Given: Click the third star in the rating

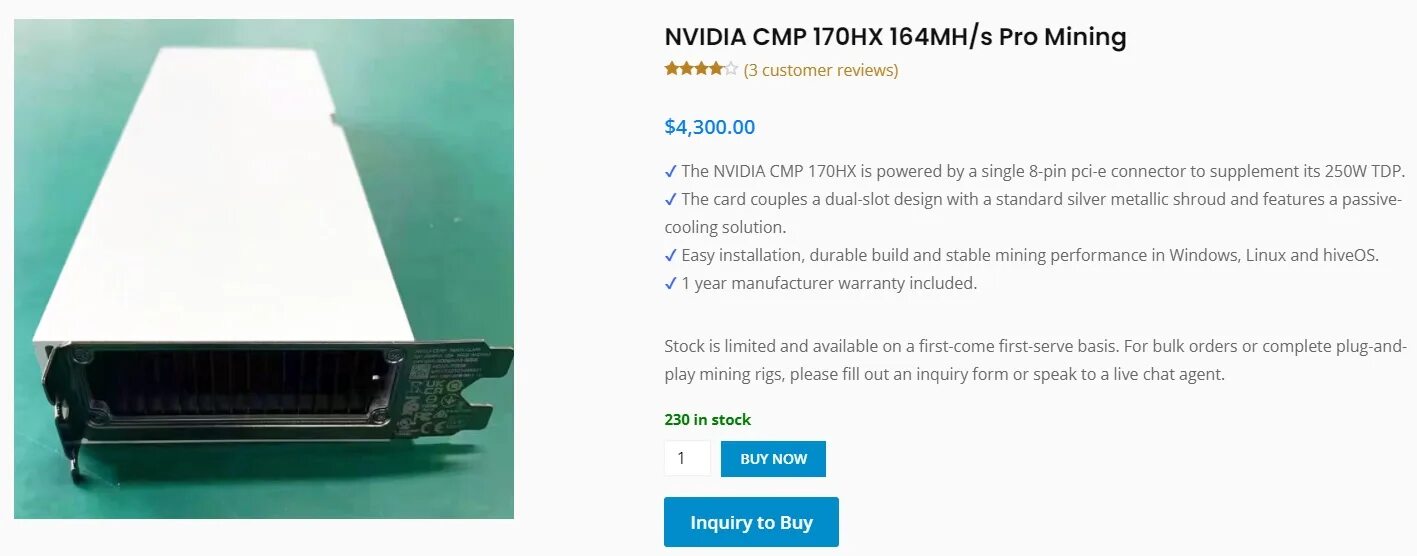Looking at the screenshot, I should pos(701,70).
